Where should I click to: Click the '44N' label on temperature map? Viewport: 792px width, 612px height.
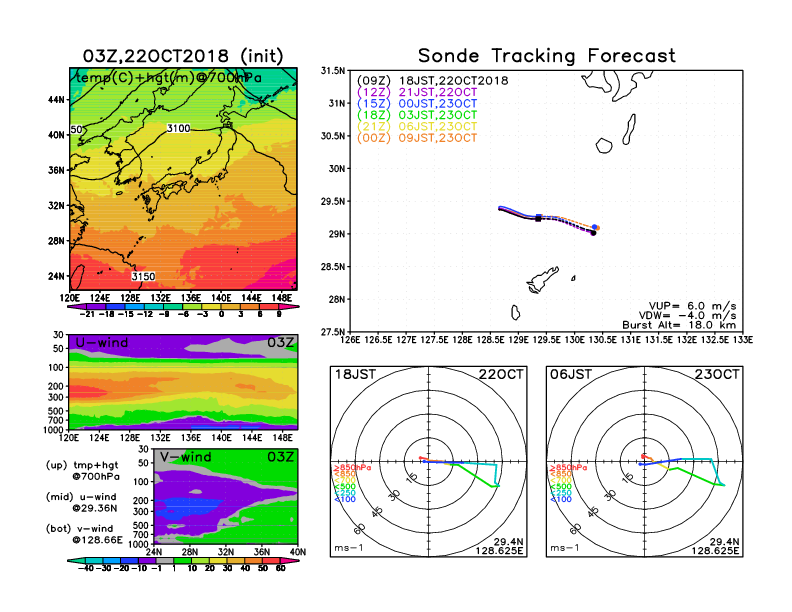(x=56, y=100)
